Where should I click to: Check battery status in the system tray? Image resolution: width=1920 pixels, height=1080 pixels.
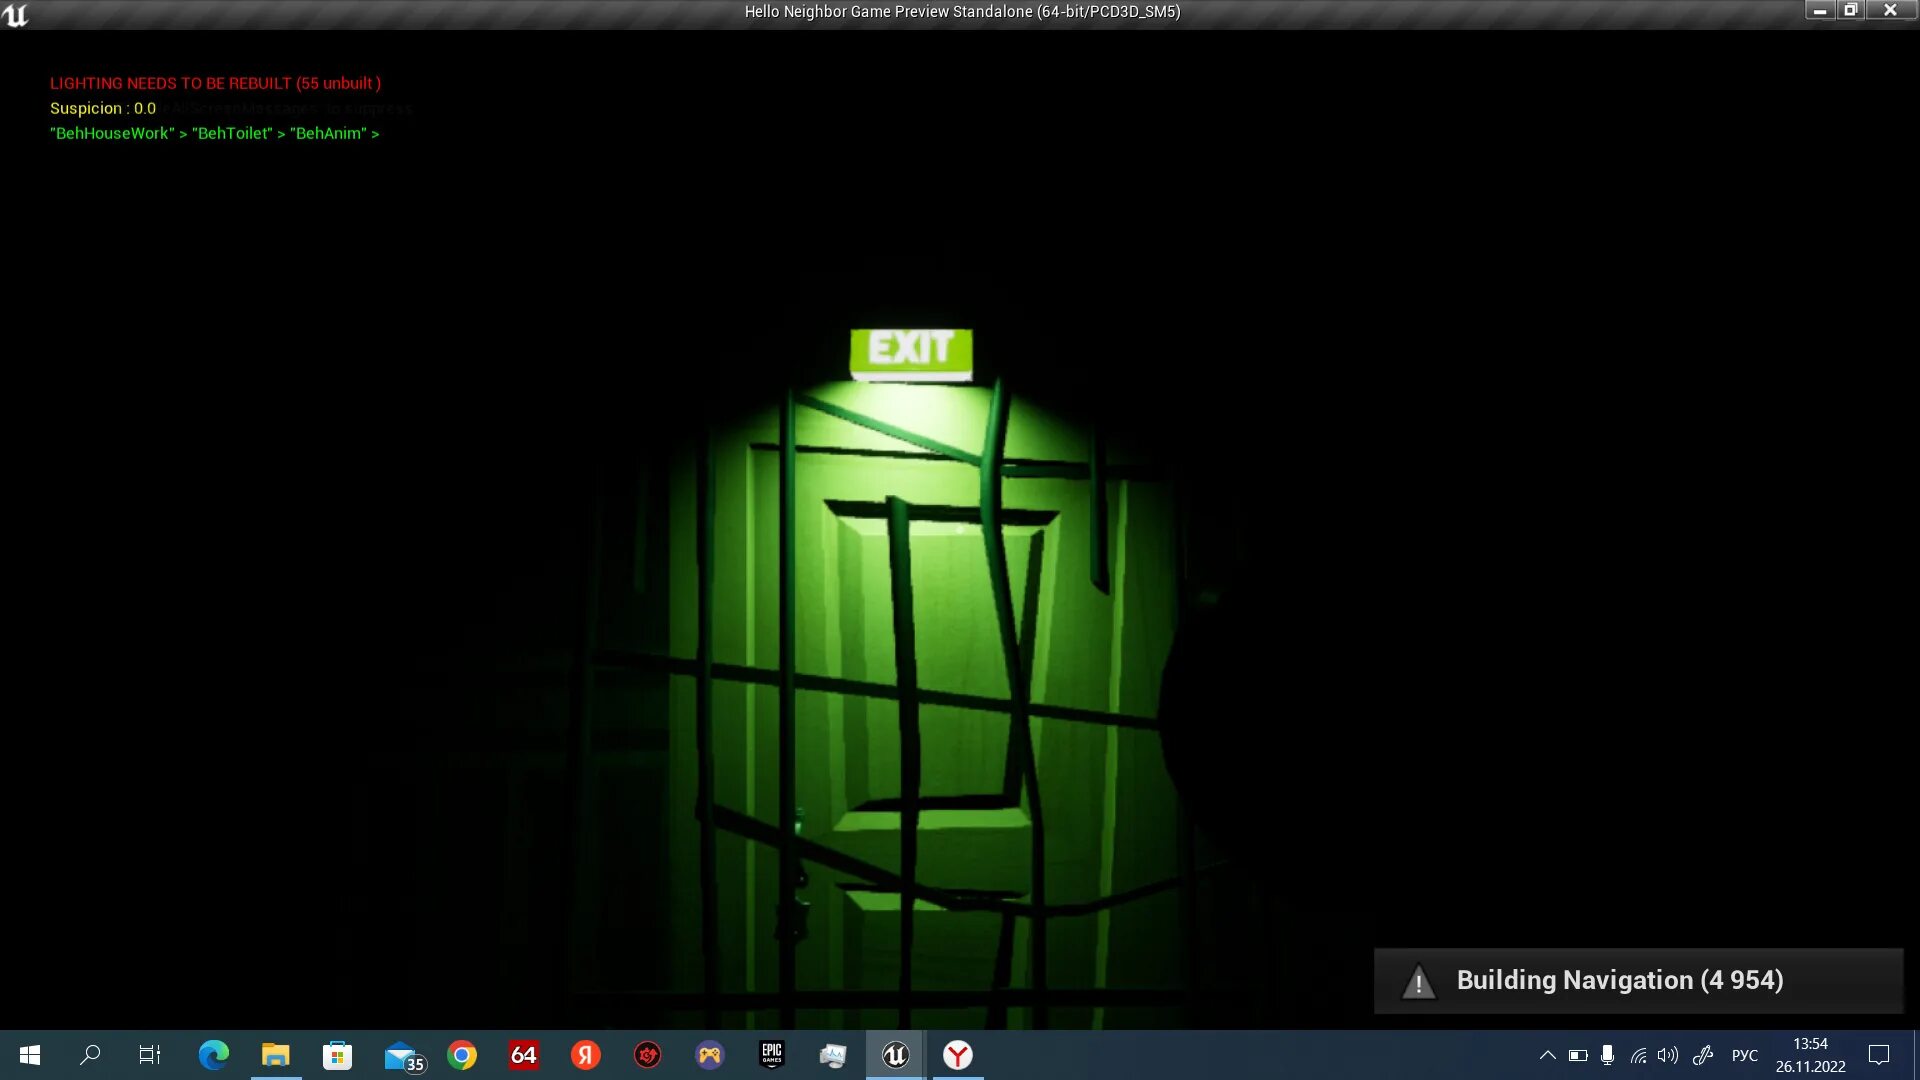click(x=1578, y=1055)
